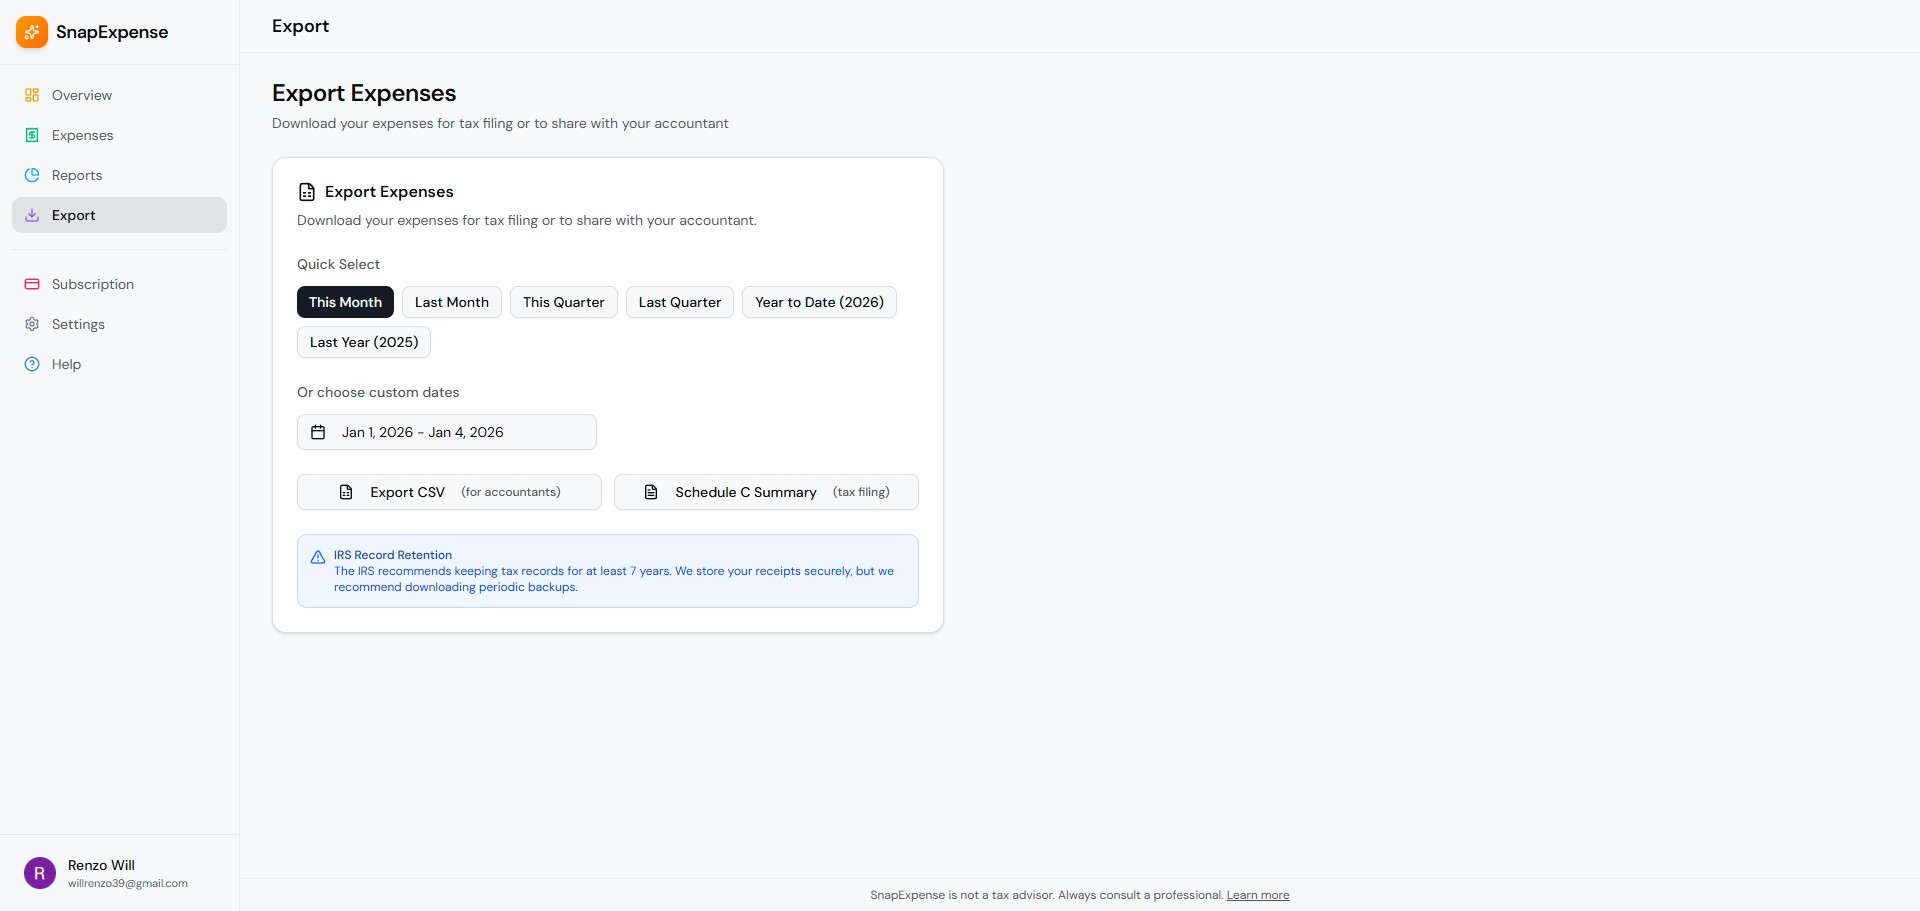Screen dimensions: 1920x911
Task: Click the calendar icon in the date field
Action: (318, 432)
